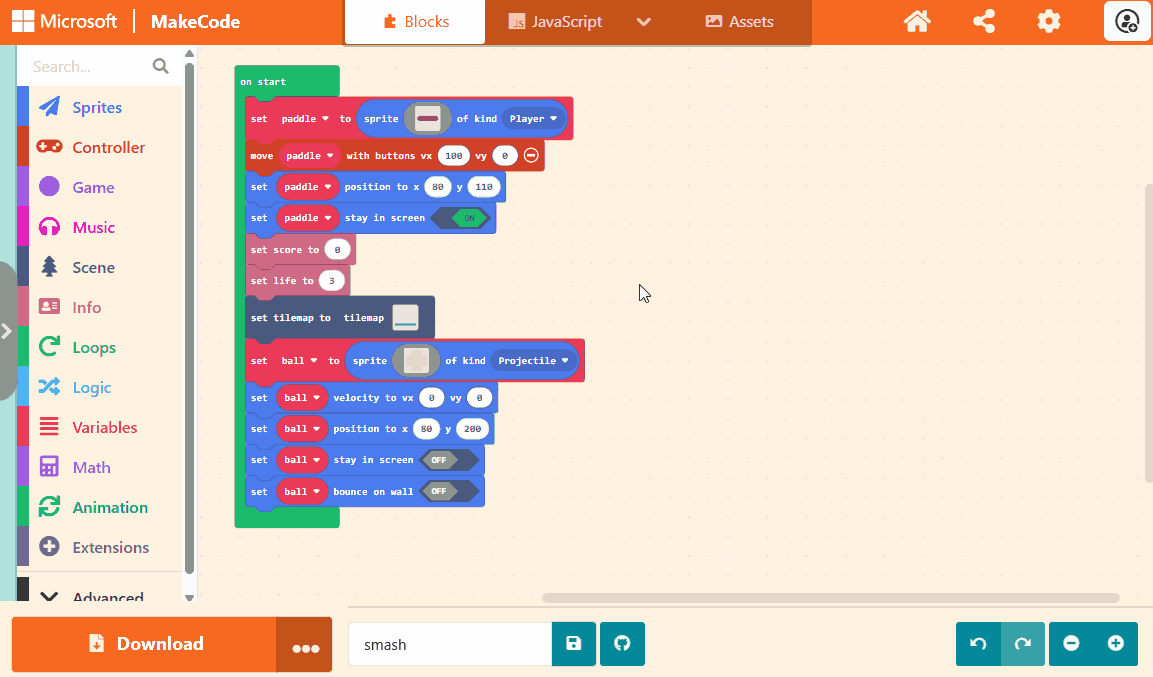Click the user profile sign-in icon
1153x677 pixels.
click(x=1127, y=21)
